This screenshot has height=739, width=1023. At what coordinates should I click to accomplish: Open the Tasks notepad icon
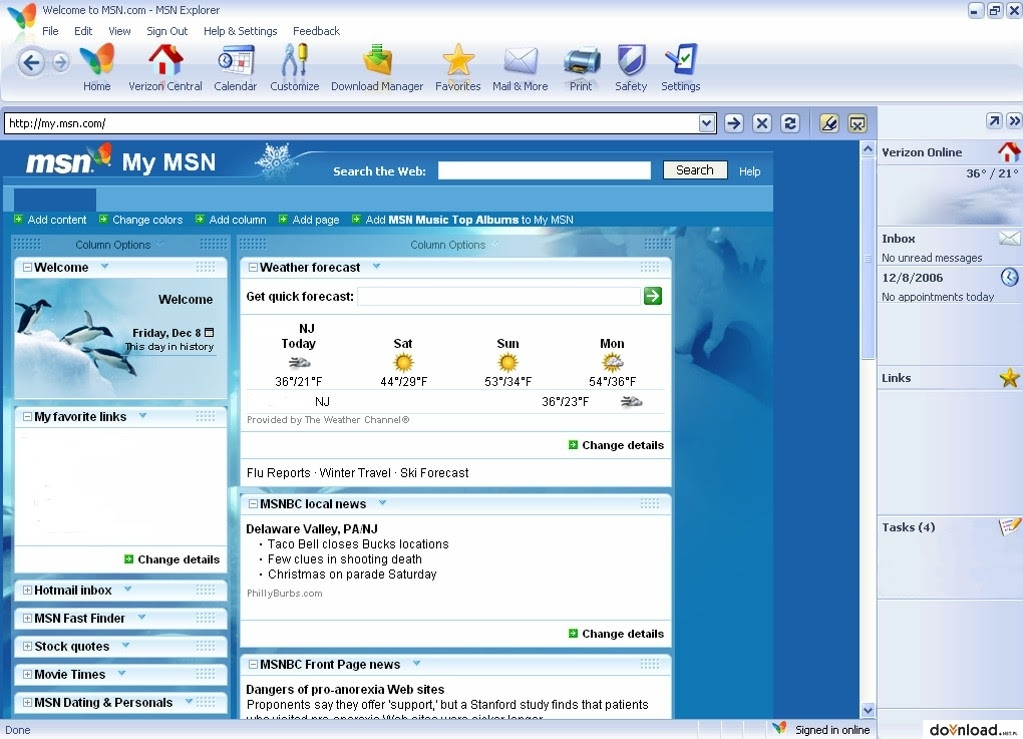click(x=1009, y=526)
